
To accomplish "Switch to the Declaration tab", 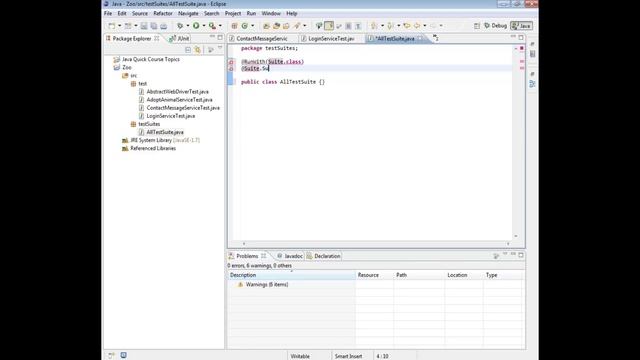I will 324,256.
